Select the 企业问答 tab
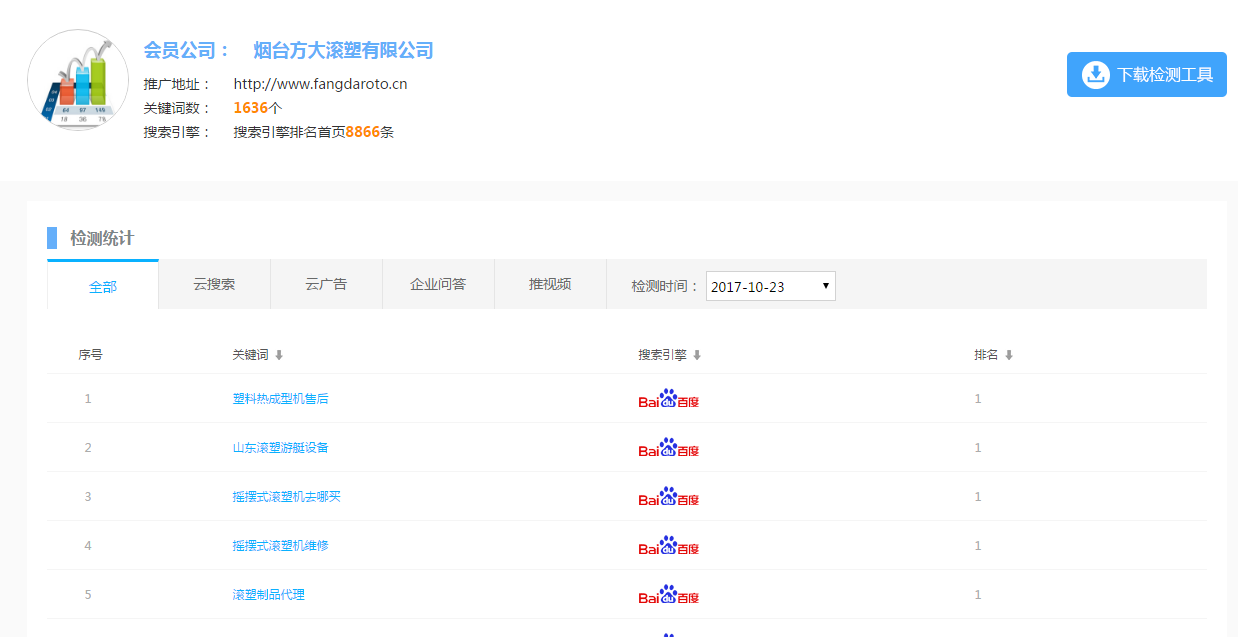1238x637 pixels. (x=438, y=284)
